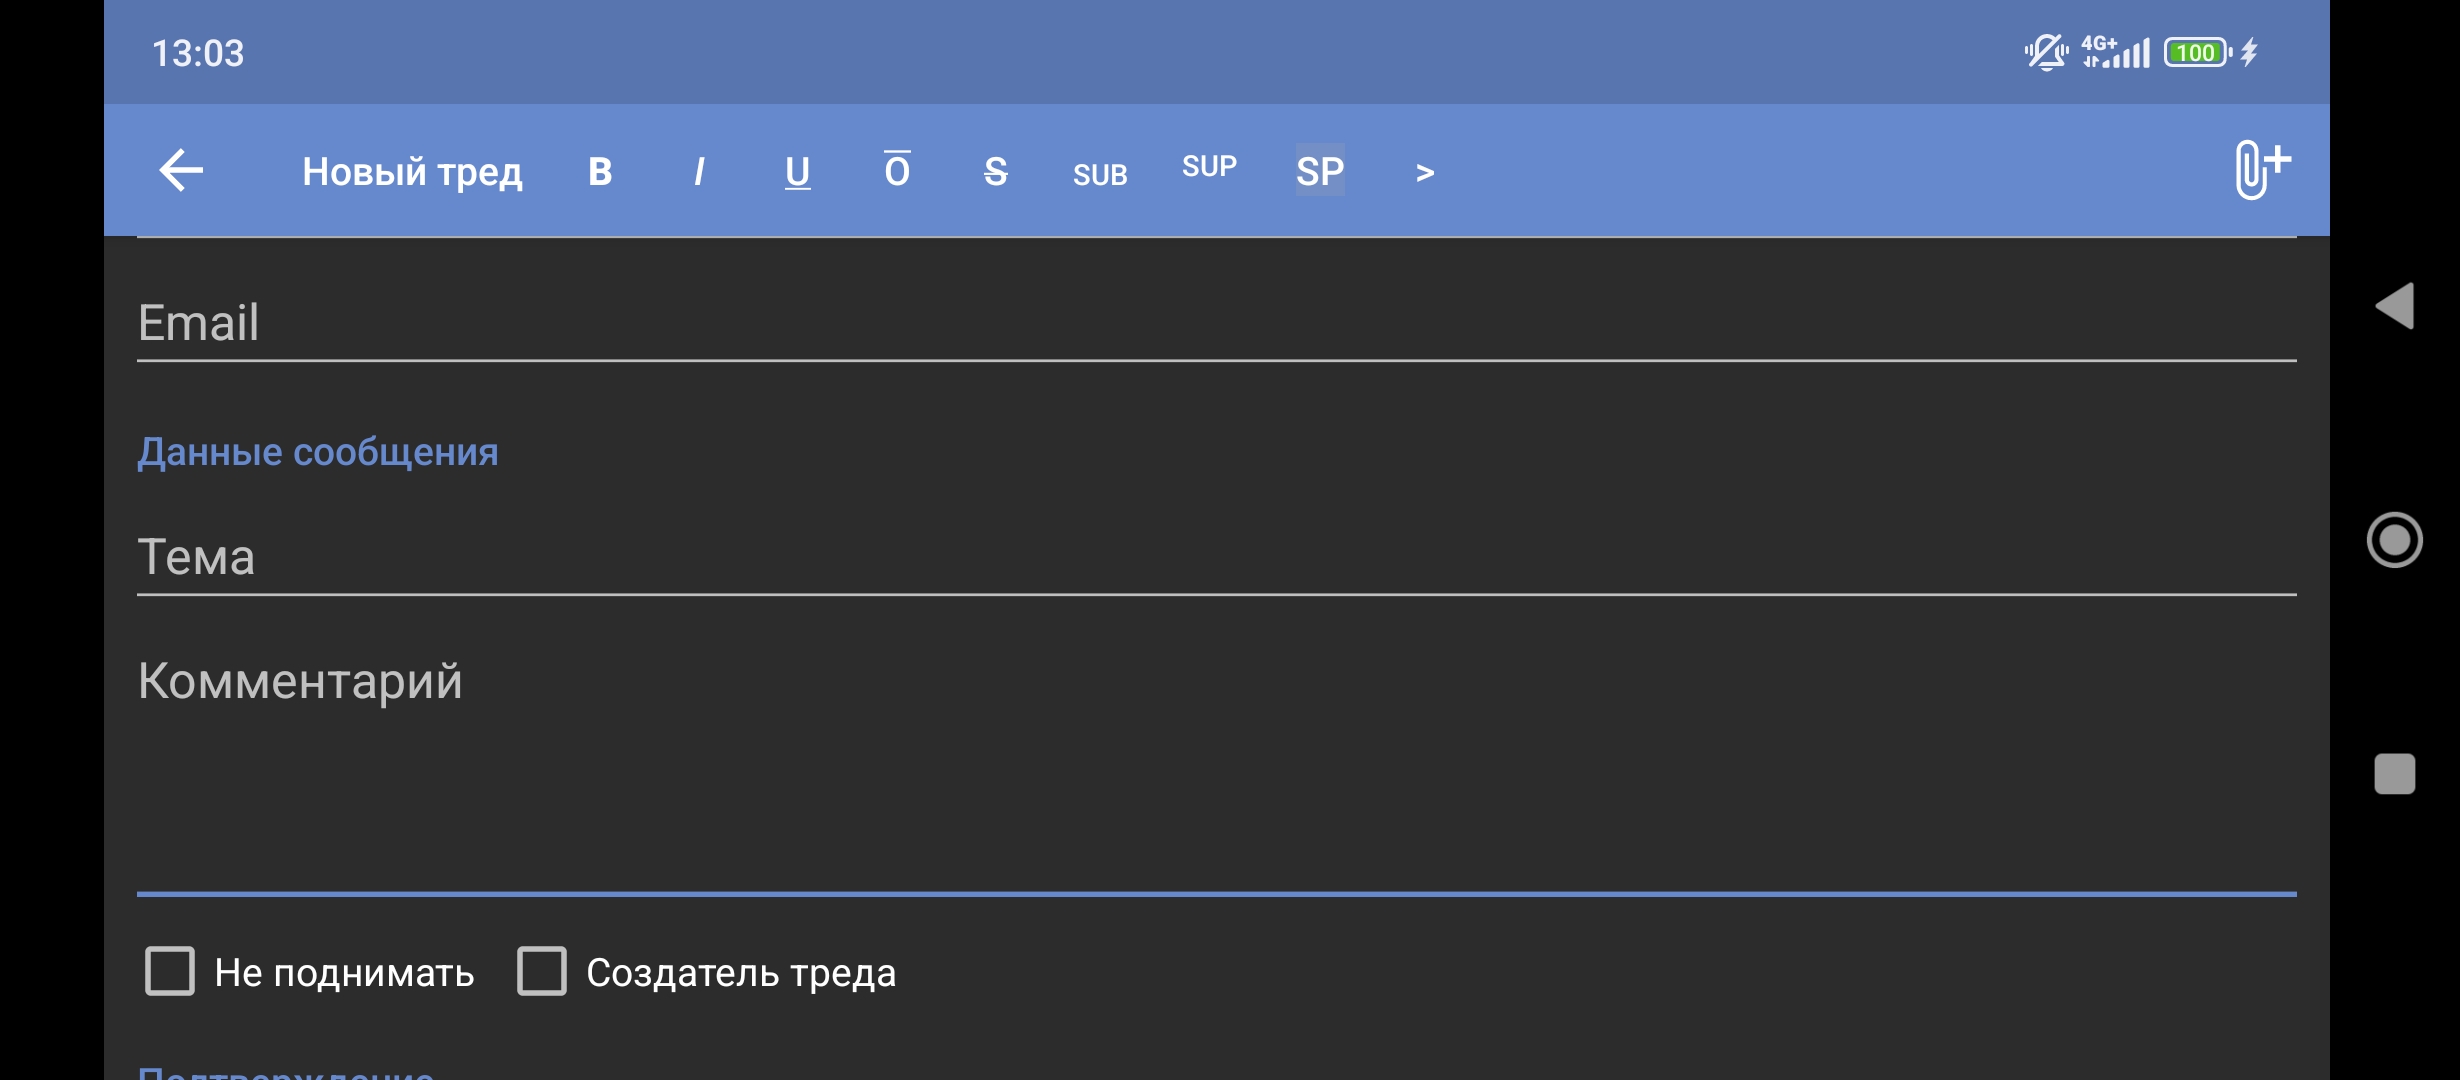Image resolution: width=2460 pixels, height=1080 pixels.
Task: Open recent apps with the square button
Action: coord(2394,774)
